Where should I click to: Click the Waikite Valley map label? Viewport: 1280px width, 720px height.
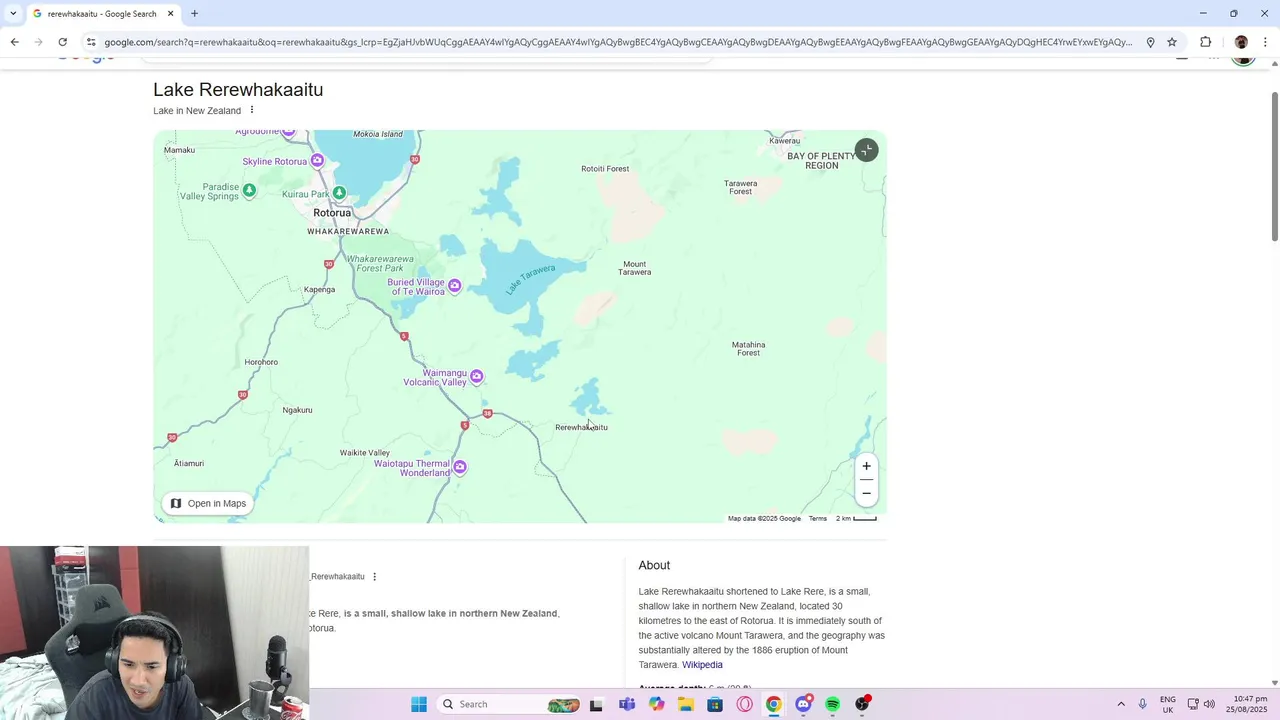pyautogui.click(x=365, y=453)
